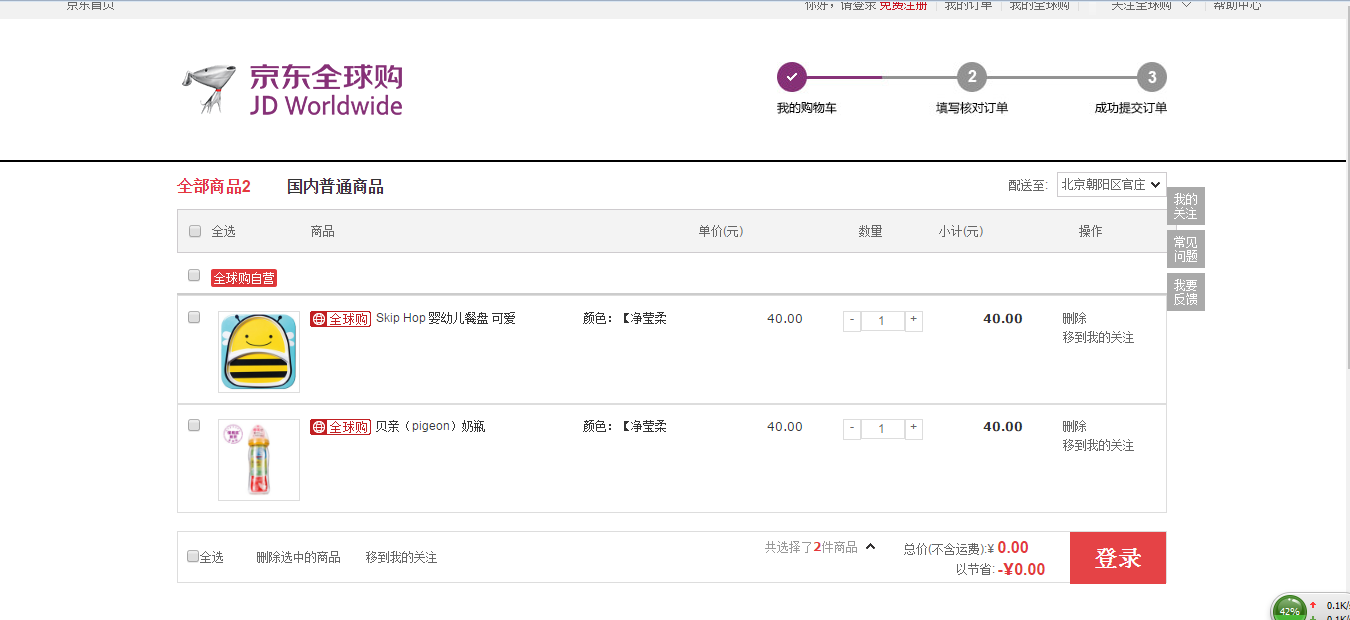This screenshot has width=1350, height=620.
Task: Click the red upload speed arrow in floating widget
Action: point(1313,606)
